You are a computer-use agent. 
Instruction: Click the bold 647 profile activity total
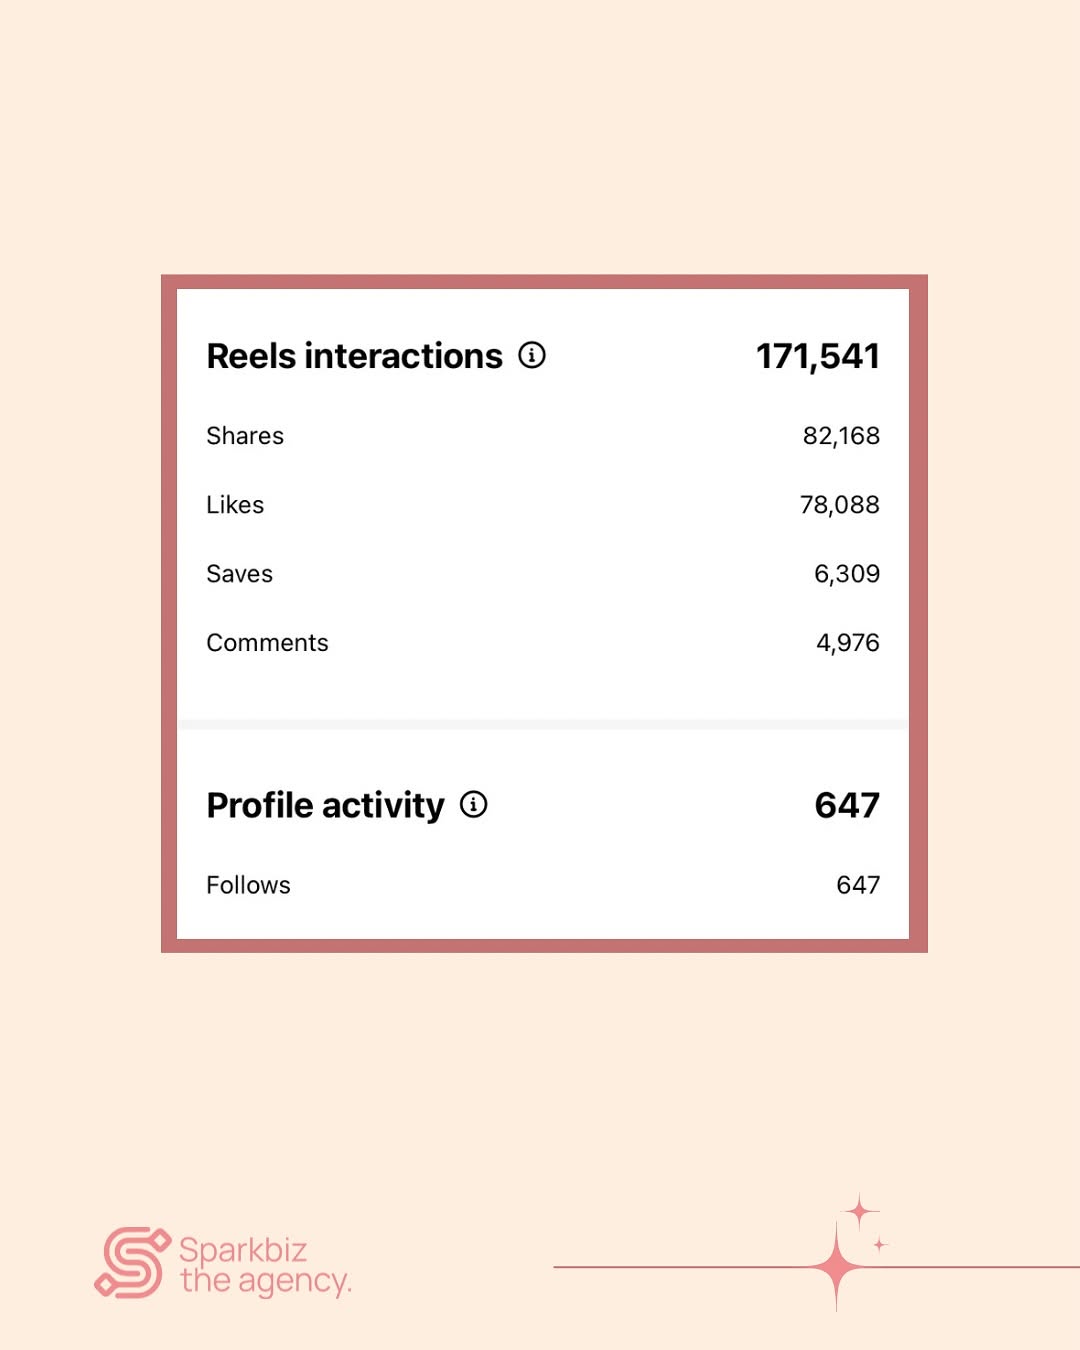(847, 805)
